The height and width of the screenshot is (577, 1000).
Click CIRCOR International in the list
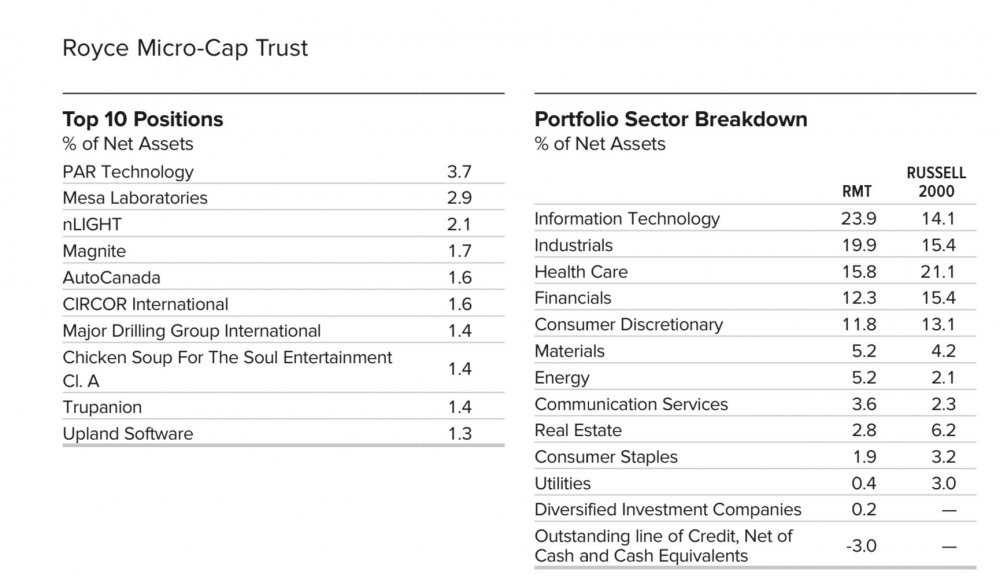(x=145, y=304)
